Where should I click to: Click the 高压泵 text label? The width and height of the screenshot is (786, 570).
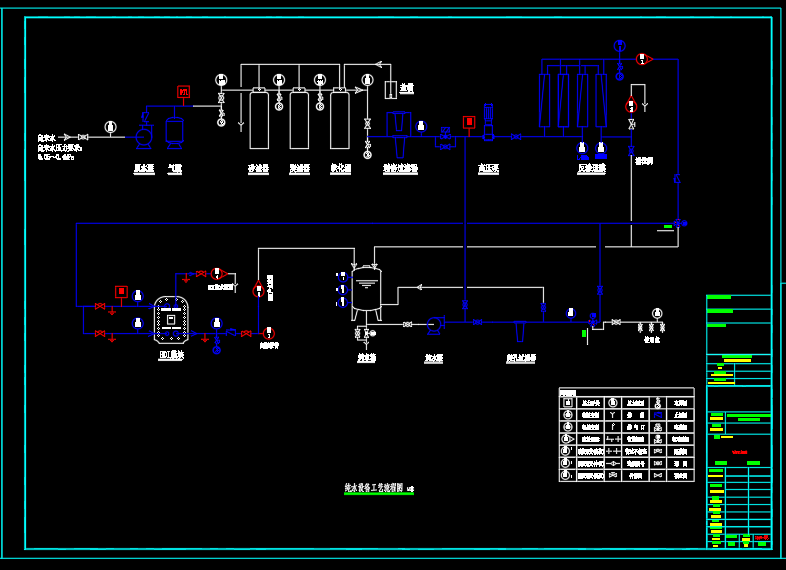(488, 169)
